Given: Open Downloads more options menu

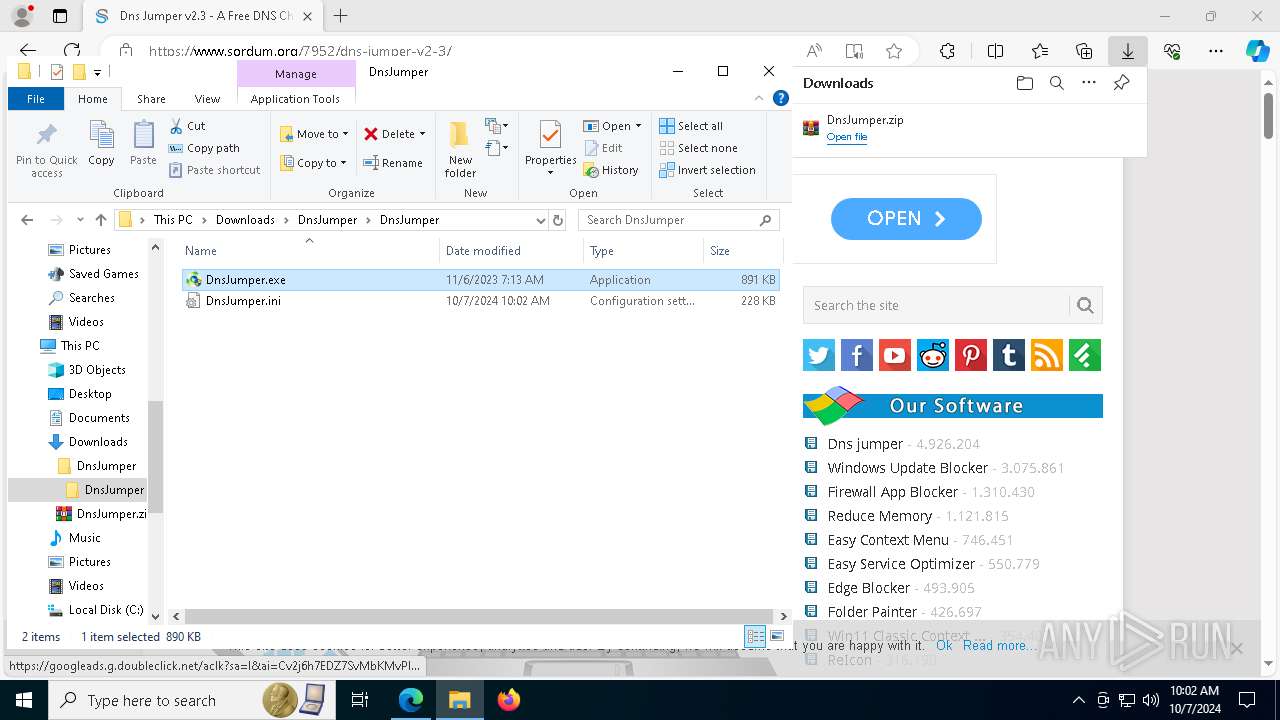Looking at the screenshot, I should tap(1088, 83).
